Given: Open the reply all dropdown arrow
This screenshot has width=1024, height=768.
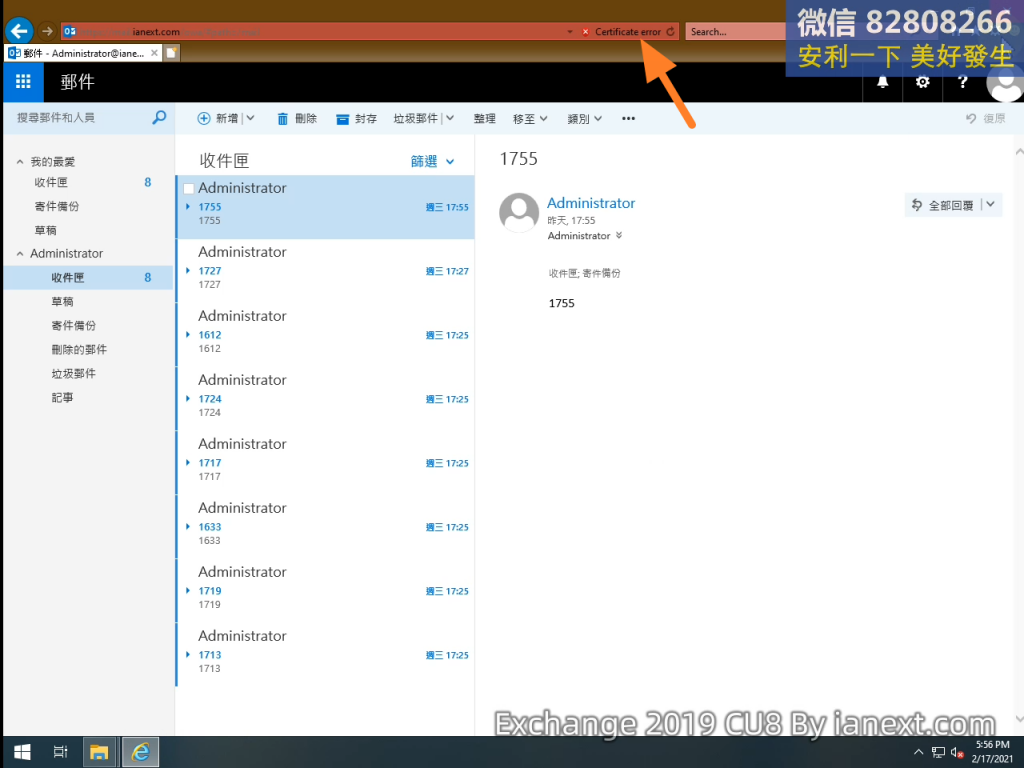Looking at the screenshot, I should [x=990, y=204].
